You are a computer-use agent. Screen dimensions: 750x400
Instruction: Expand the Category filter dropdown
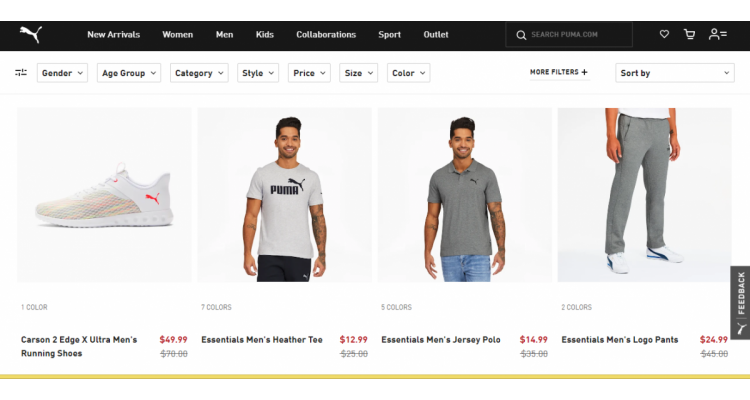pyautogui.click(x=199, y=73)
